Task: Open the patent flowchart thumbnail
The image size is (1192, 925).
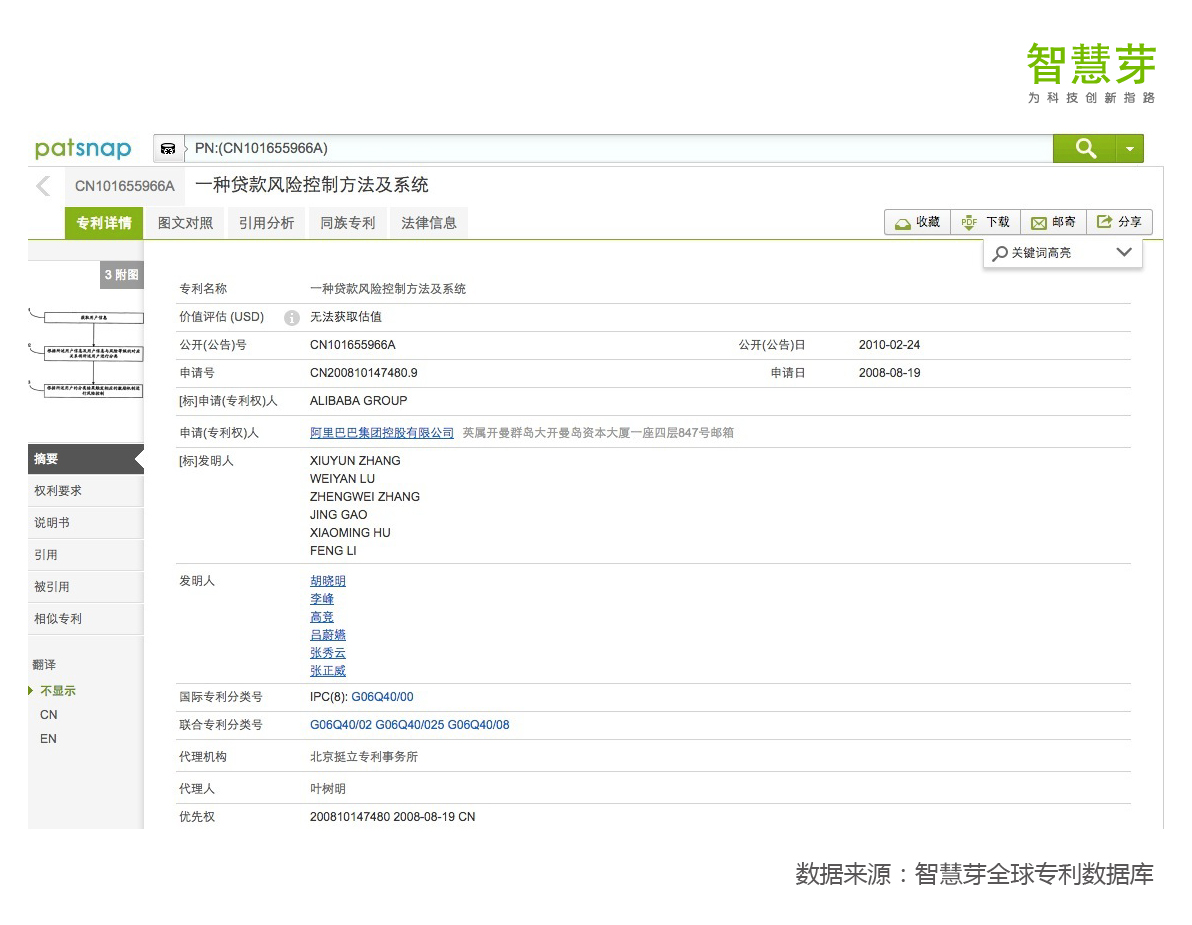Action: 86,353
